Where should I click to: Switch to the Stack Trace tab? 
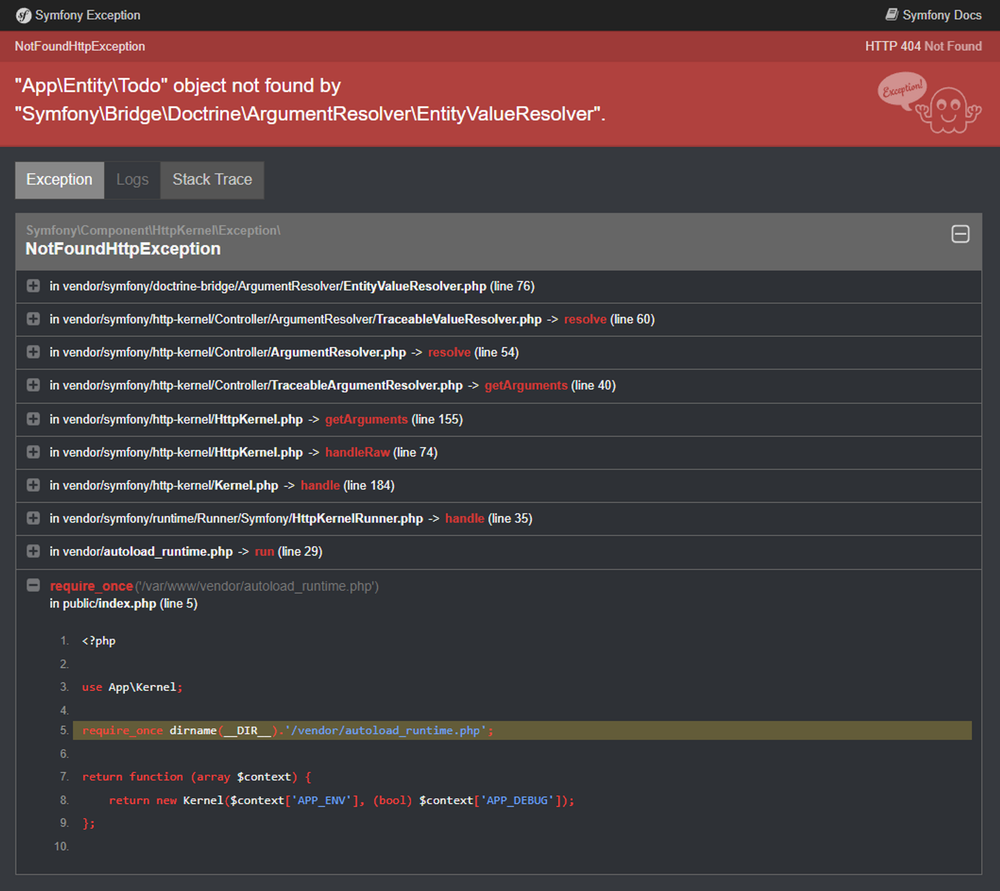coord(211,180)
